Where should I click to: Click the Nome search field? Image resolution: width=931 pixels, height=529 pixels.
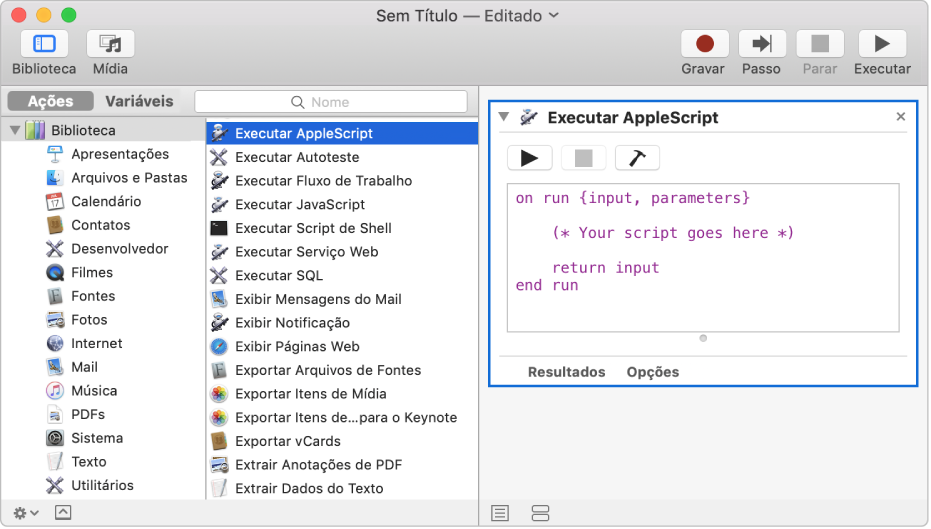331,101
